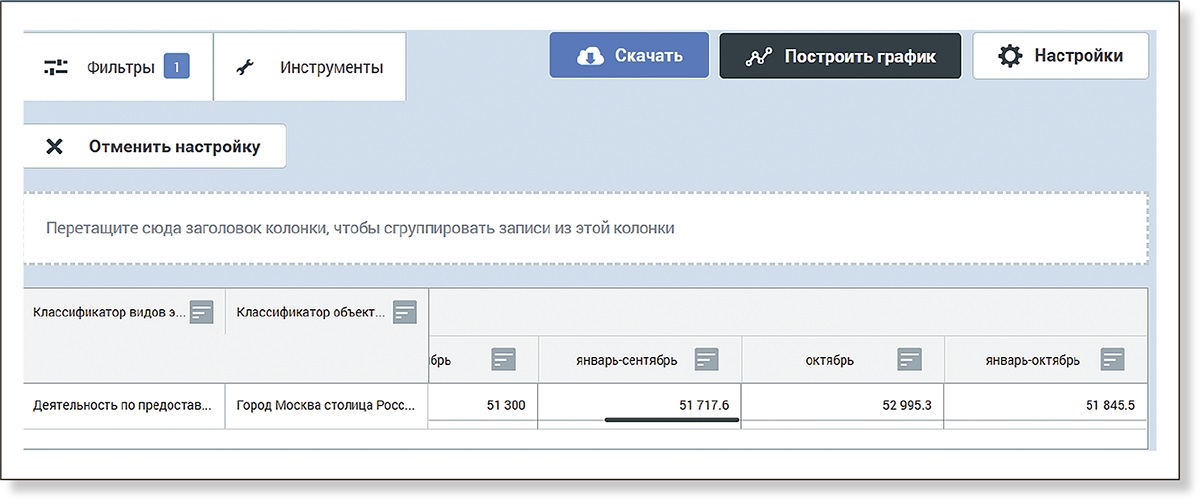Open the Фильтры tab

pyautogui.click(x=118, y=68)
